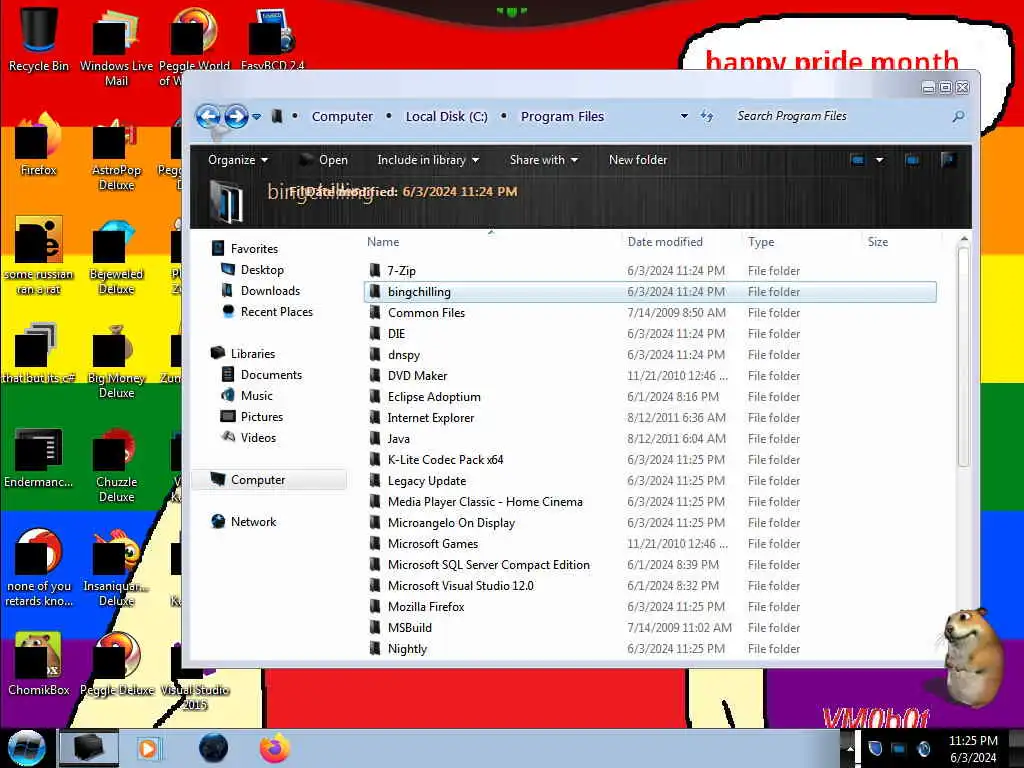
Task: Open the Share with menu
Action: coord(543,160)
